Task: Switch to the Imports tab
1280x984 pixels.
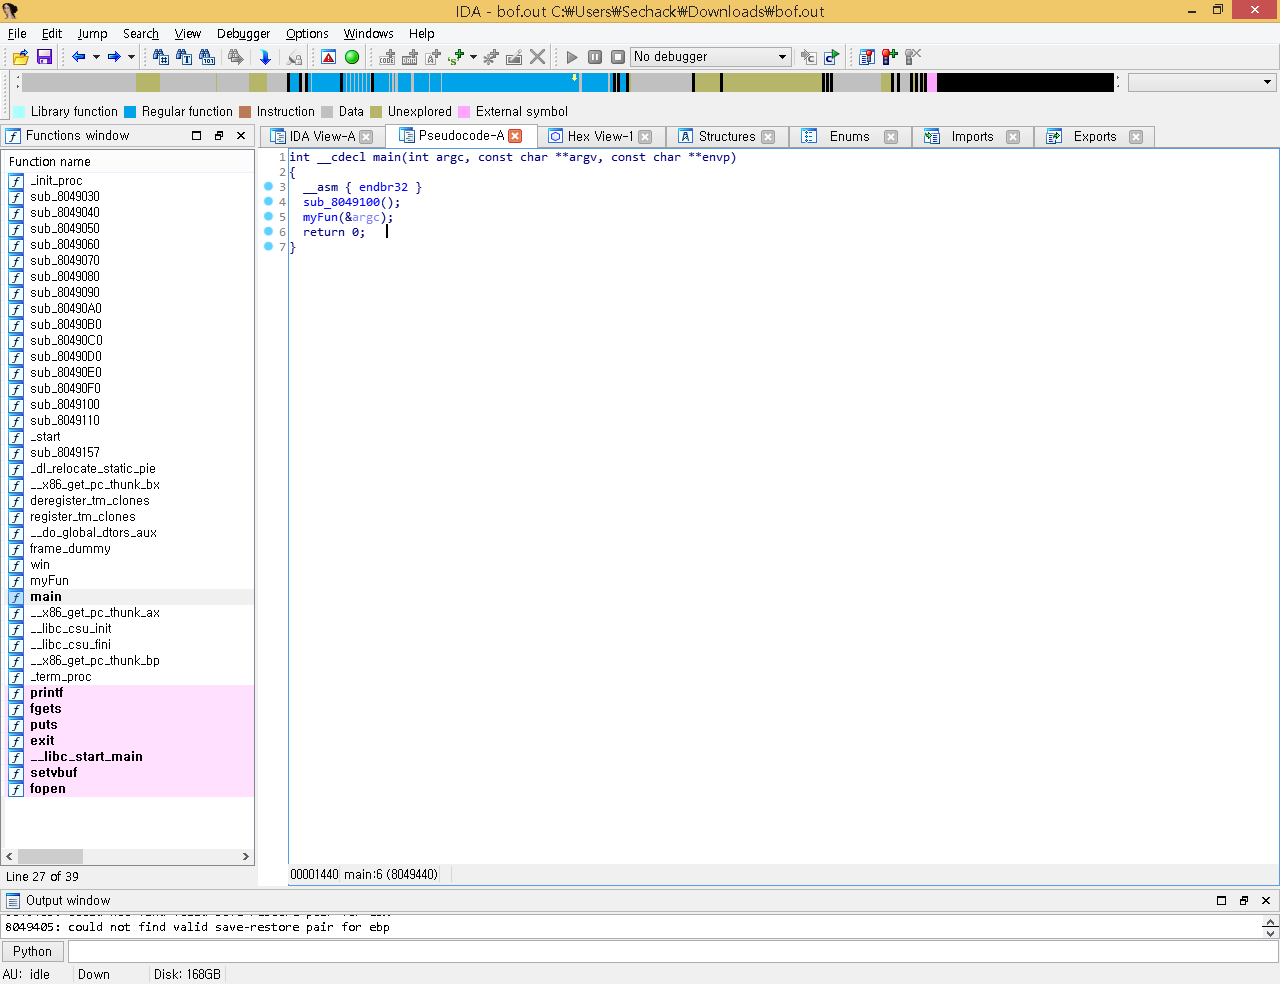Action: point(972,137)
